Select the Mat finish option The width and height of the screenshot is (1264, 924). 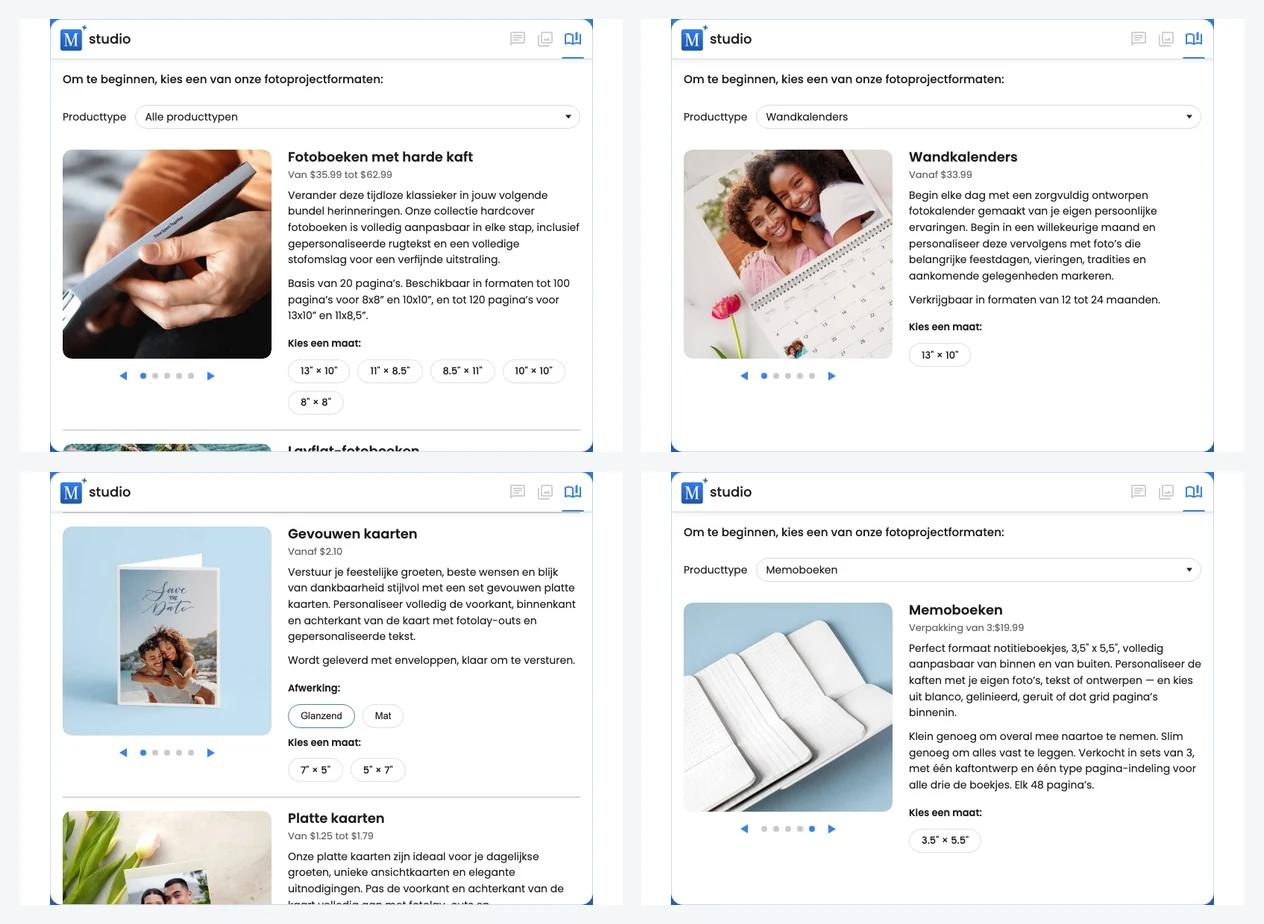click(x=383, y=716)
